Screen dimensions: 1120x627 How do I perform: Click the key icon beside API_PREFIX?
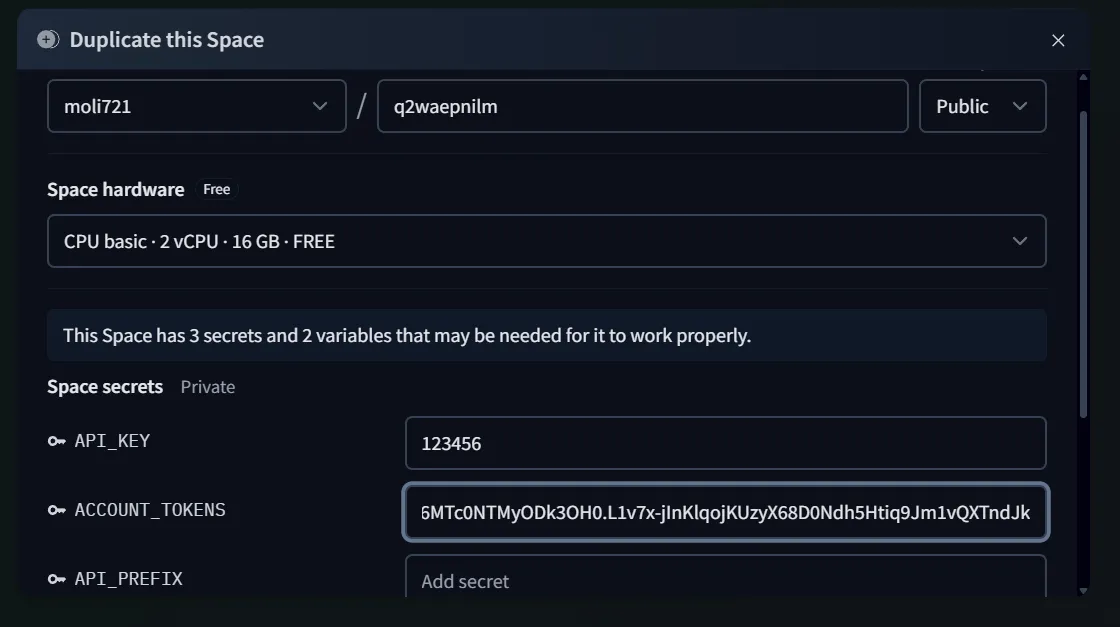pyautogui.click(x=57, y=579)
